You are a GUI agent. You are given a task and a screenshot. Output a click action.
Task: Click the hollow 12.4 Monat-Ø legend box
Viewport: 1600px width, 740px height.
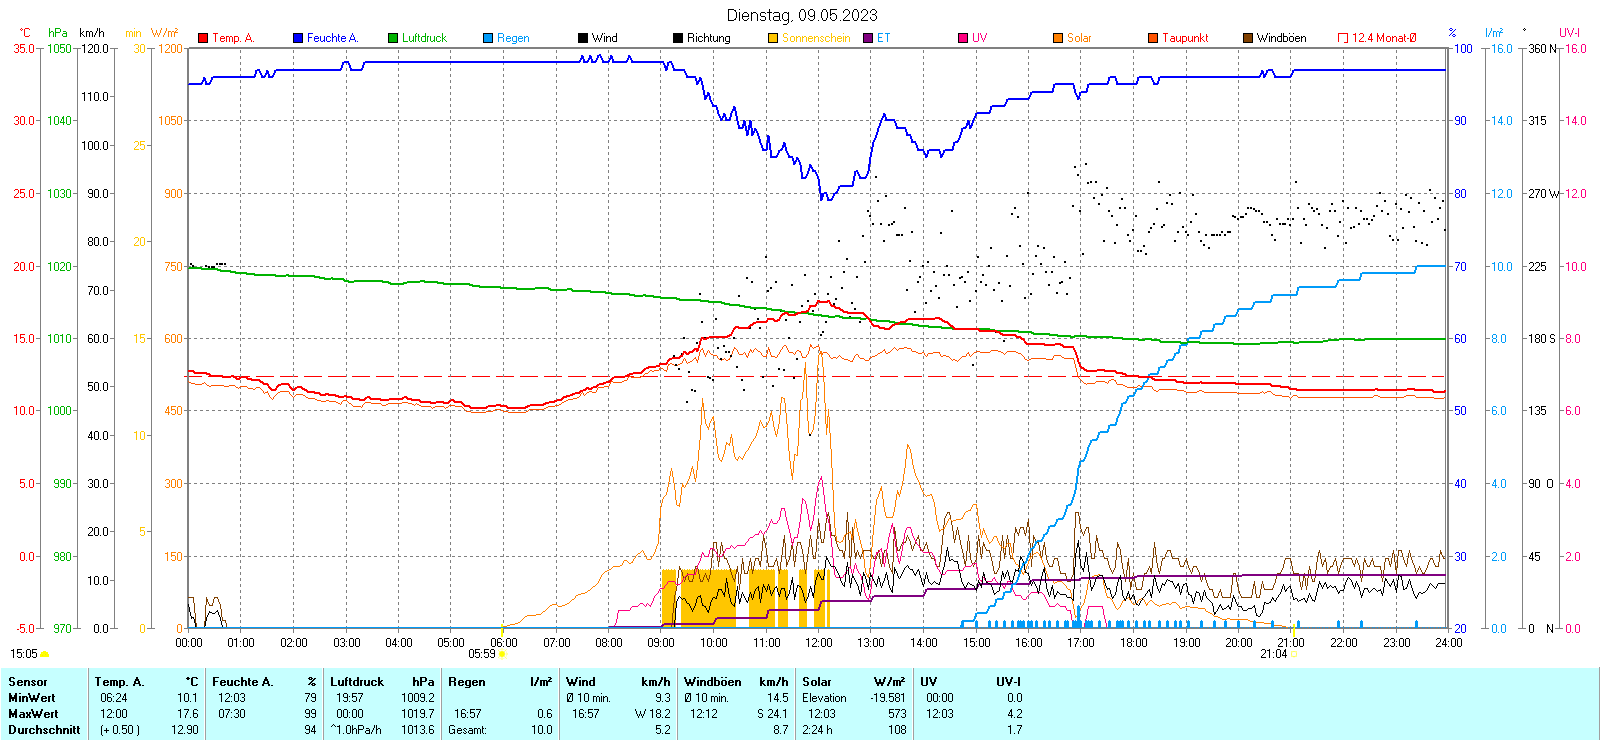point(1343,38)
